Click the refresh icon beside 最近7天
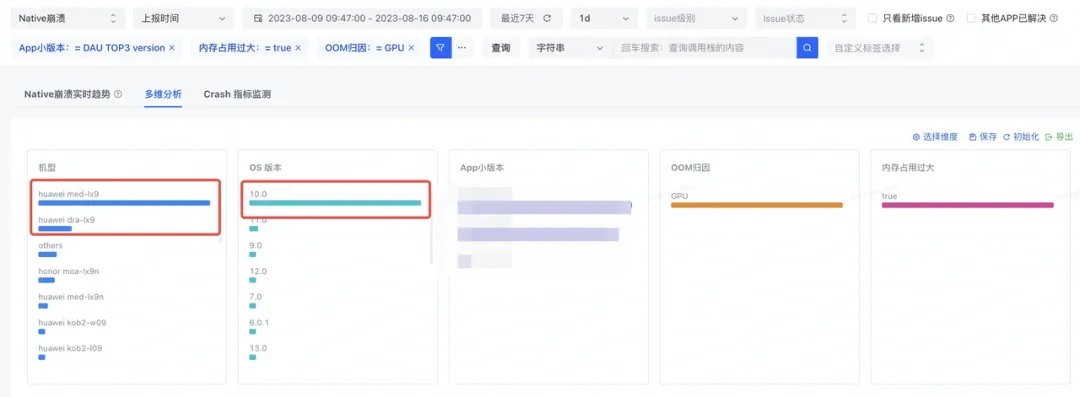The width and height of the screenshot is (1080, 397). point(547,18)
